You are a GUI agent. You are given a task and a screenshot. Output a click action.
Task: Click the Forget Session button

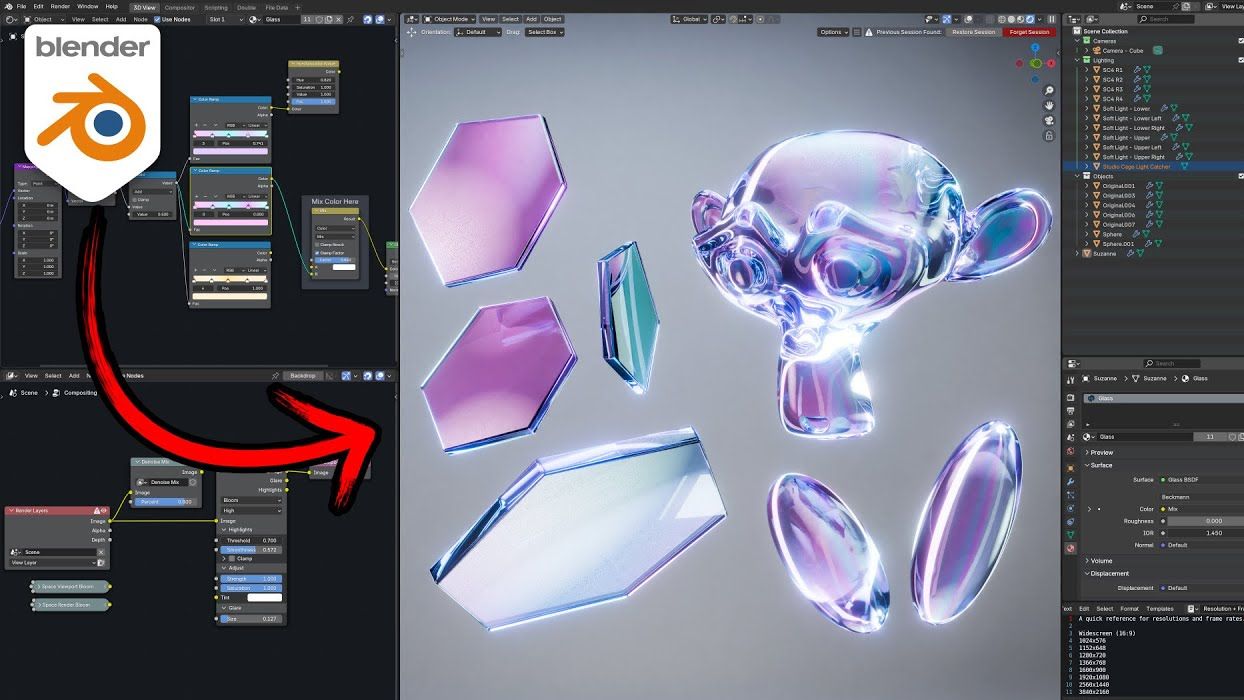[1029, 32]
